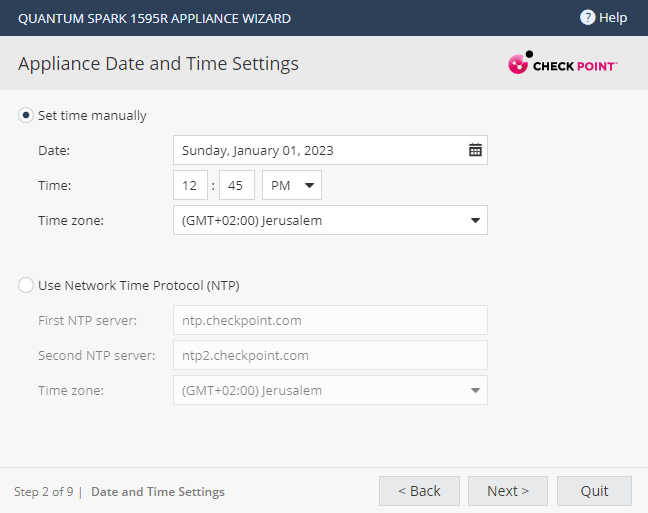Click the 'Appliance Date and Time Settings' heading
The height and width of the screenshot is (513, 648).
click(x=158, y=64)
